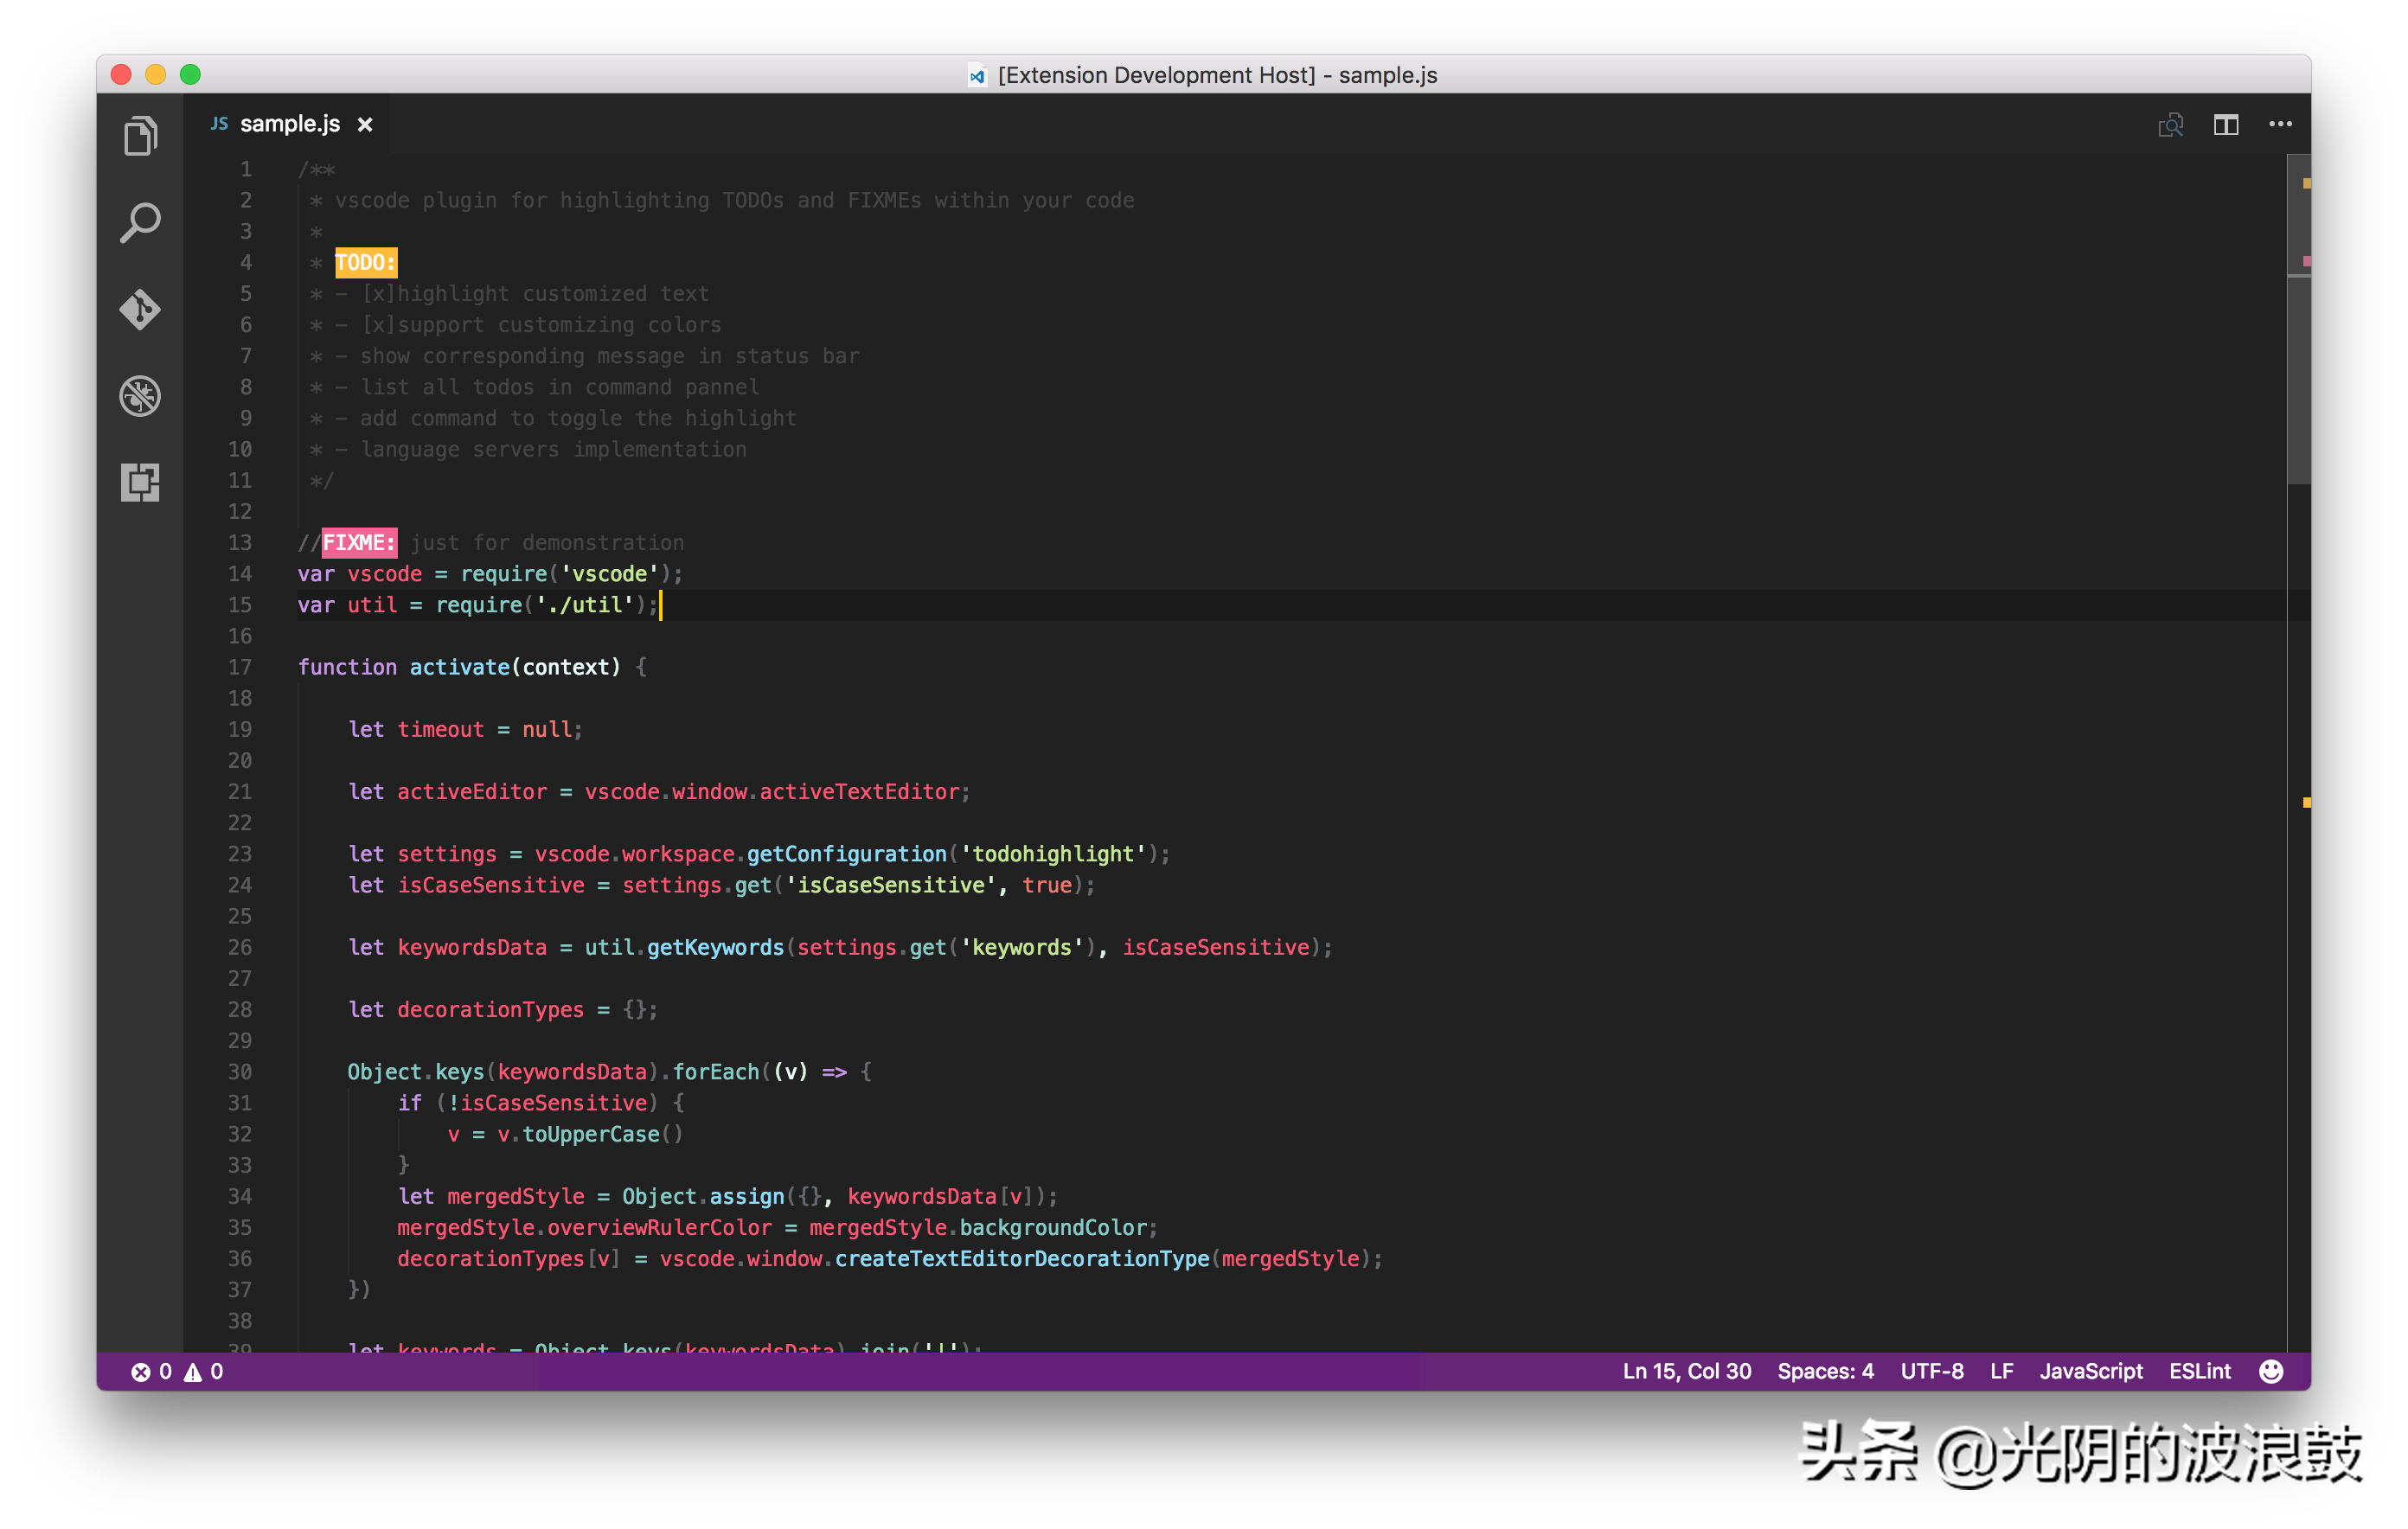Close the sample.js editor tab
This screenshot has height=1529, width=2408.
tap(365, 124)
